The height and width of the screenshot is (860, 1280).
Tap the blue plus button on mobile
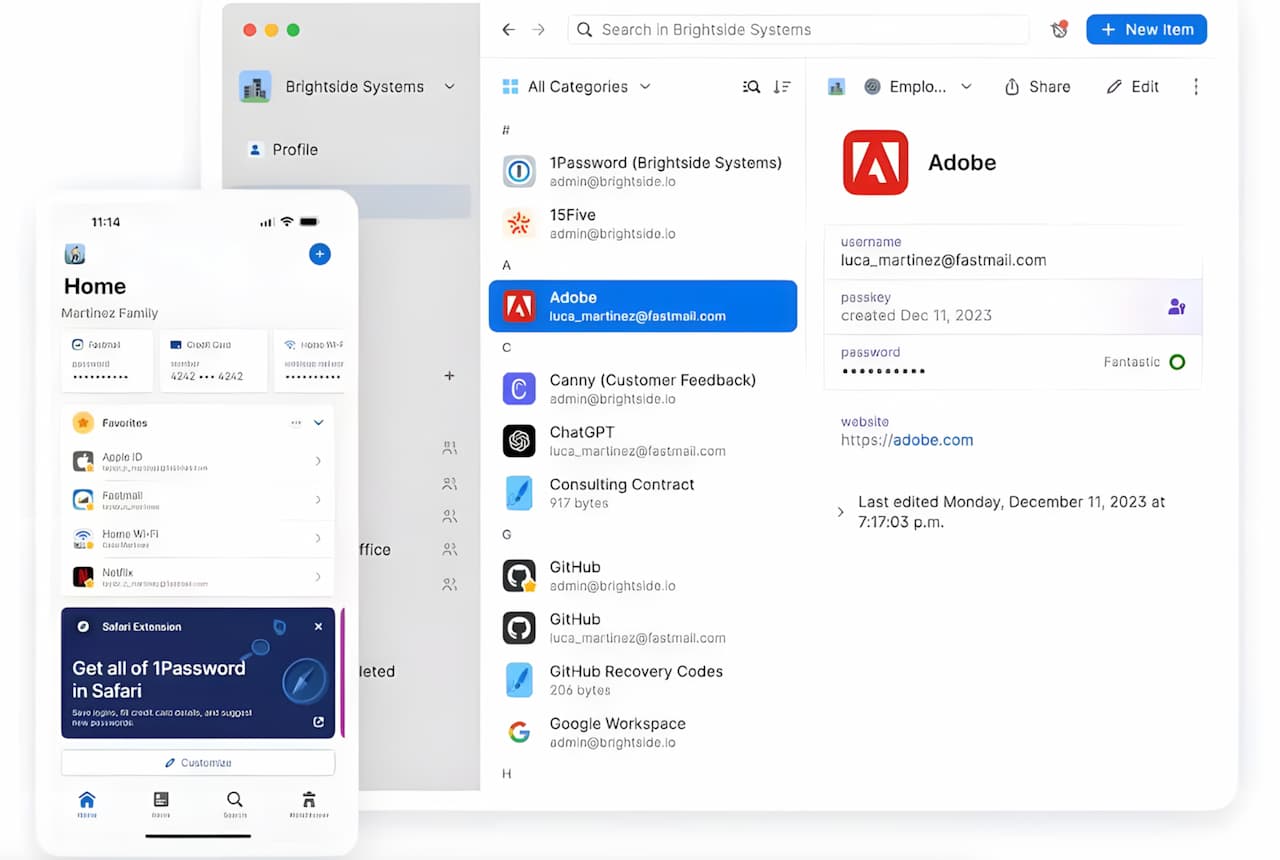point(319,254)
